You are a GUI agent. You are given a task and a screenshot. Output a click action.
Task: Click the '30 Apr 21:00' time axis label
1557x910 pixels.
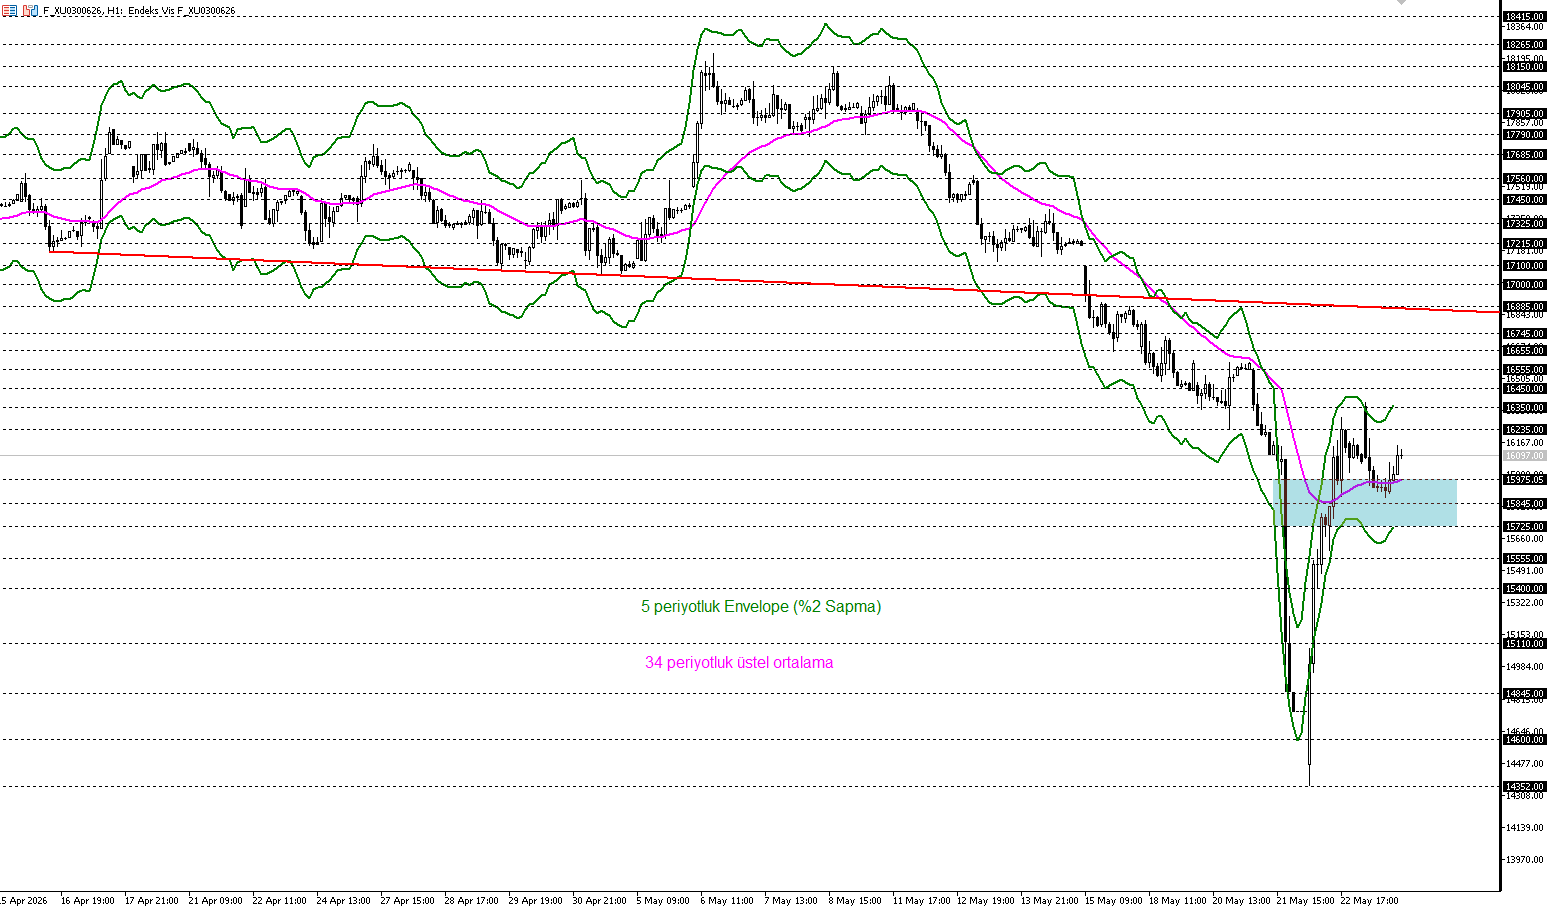[x=599, y=901]
